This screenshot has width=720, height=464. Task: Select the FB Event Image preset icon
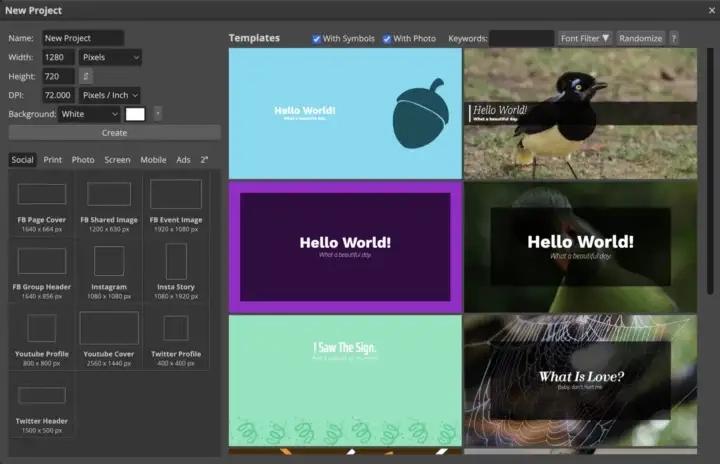click(x=176, y=194)
